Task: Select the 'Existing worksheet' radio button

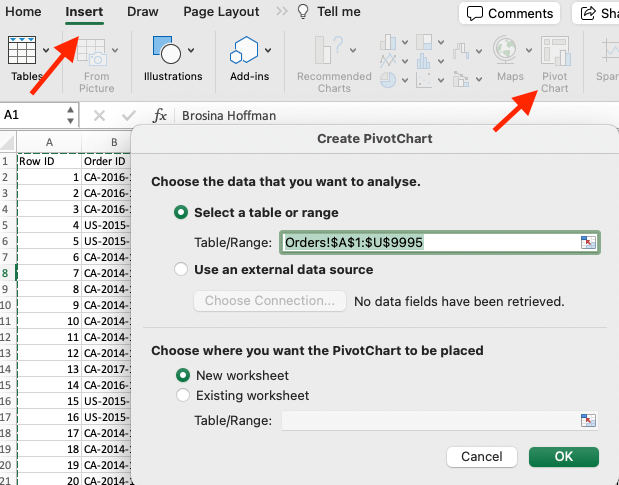Action: [x=182, y=395]
